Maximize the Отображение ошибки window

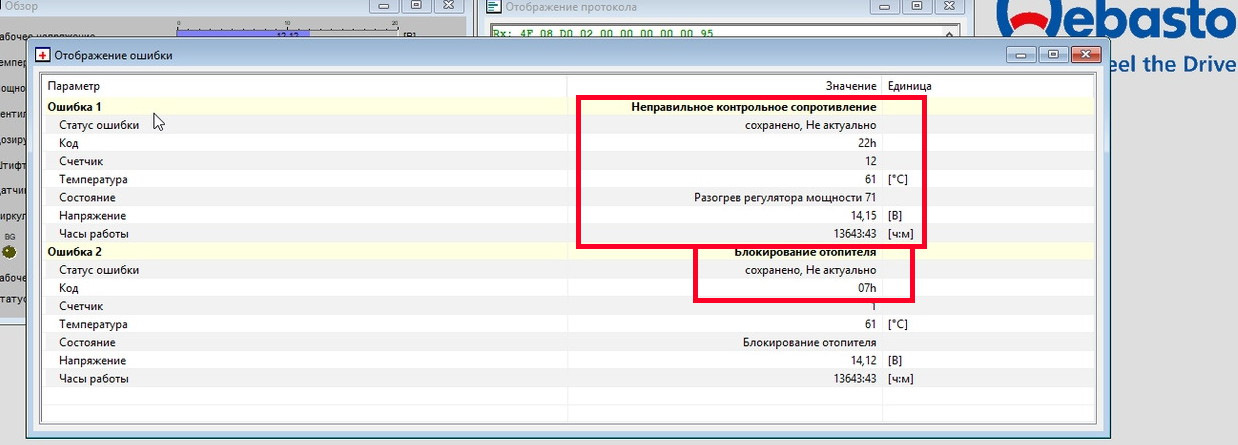[x=1052, y=55]
